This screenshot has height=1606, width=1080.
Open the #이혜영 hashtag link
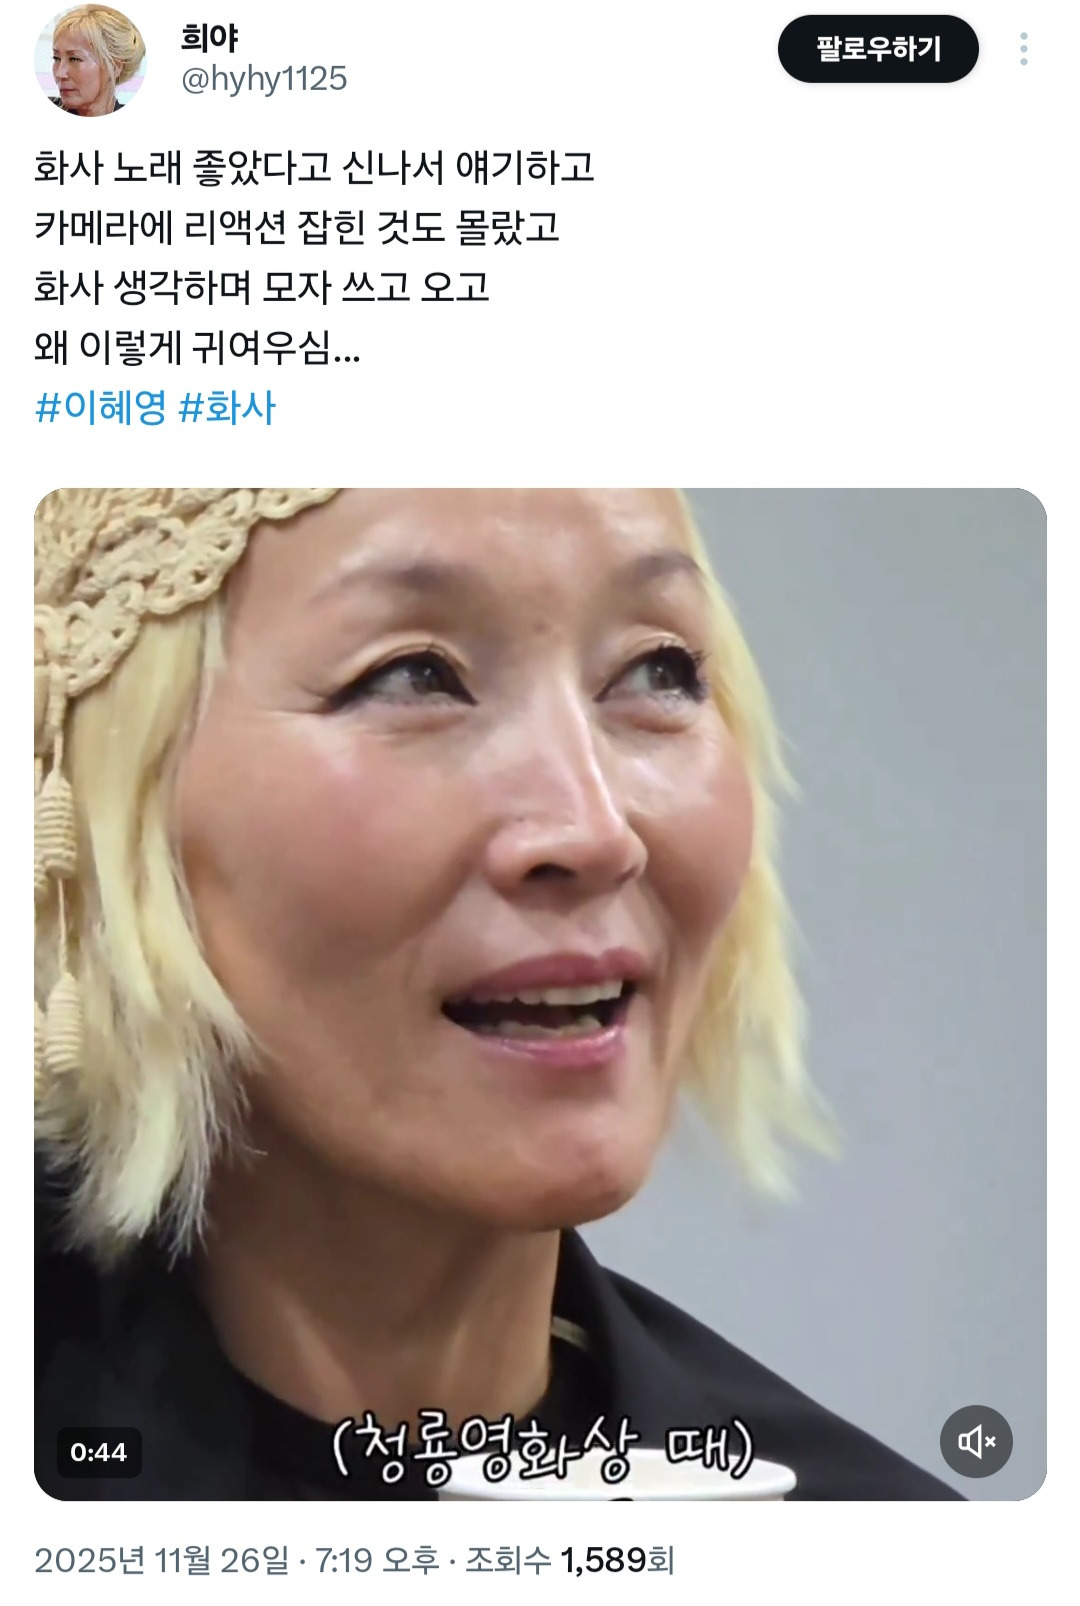pyautogui.click(x=100, y=408)
